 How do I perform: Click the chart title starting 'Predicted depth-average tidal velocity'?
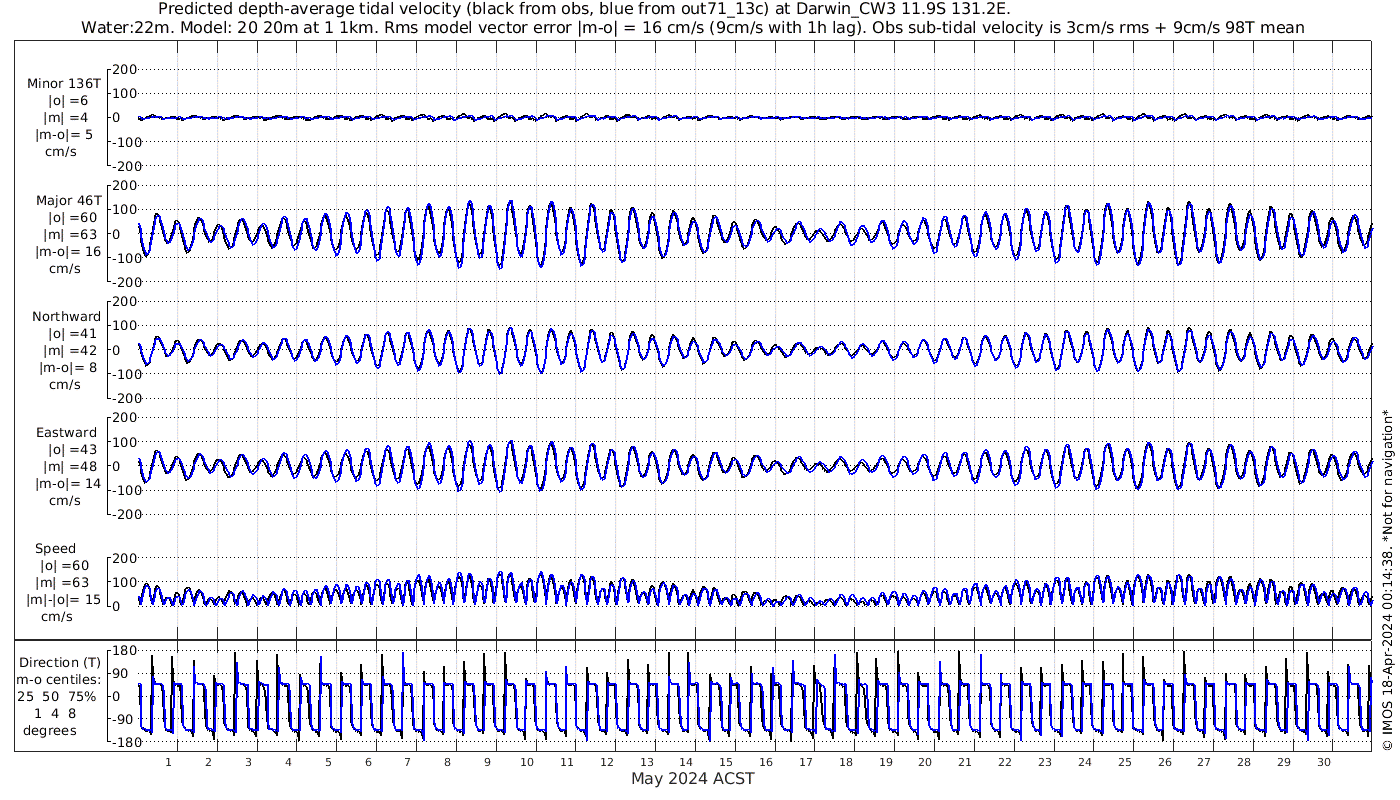[x=584, y=9]
